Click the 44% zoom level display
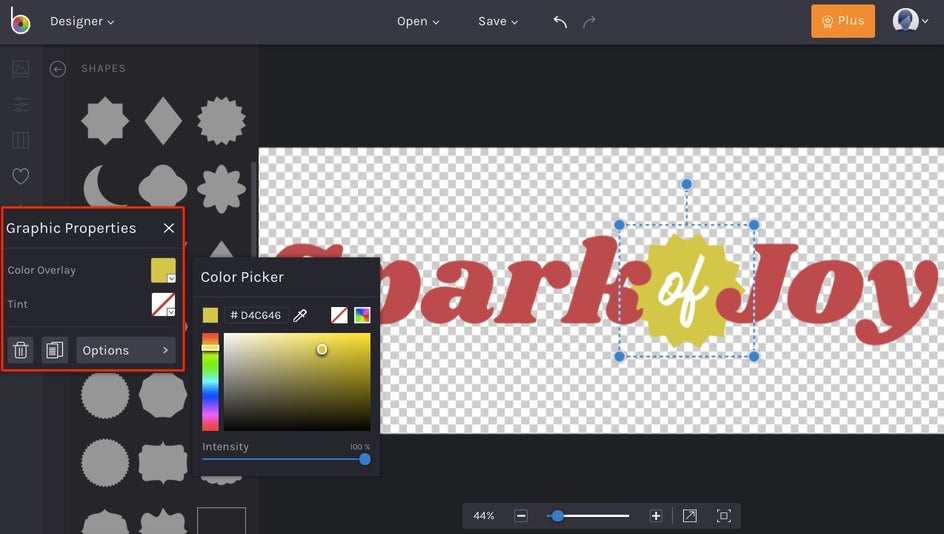944x534 pixels. (x=483, y=516)
